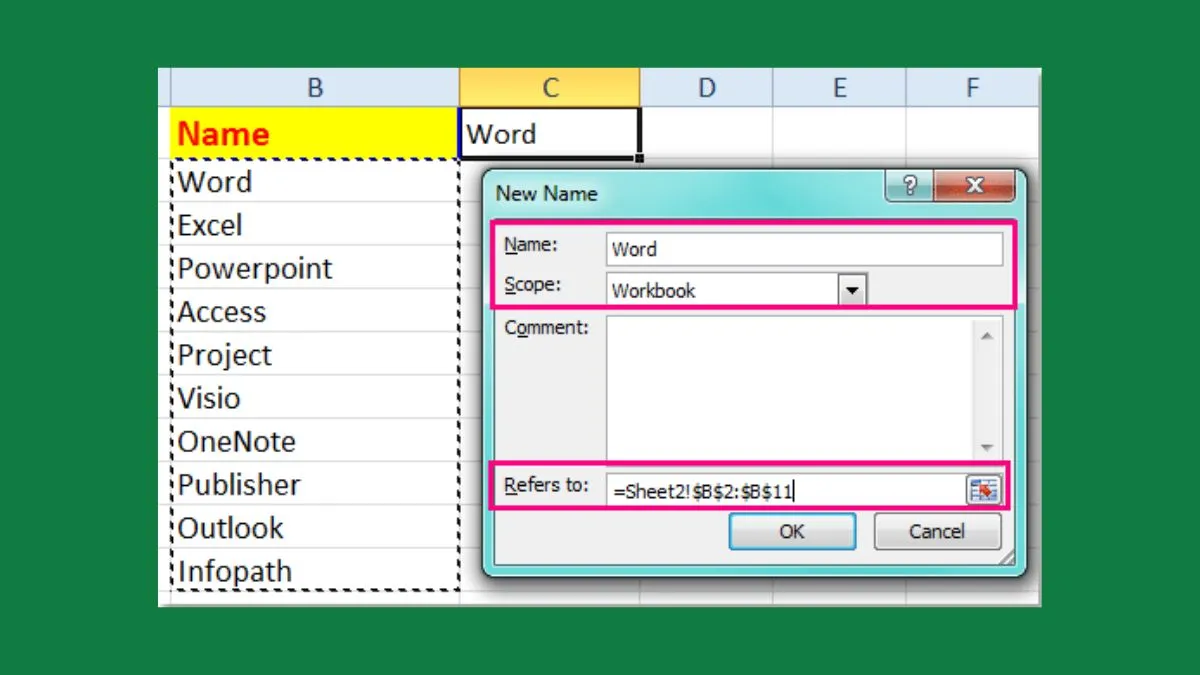The width and height of the screenshot is (1200, 675).
Task: Cancel the New Name dialog
Action: 936,532
